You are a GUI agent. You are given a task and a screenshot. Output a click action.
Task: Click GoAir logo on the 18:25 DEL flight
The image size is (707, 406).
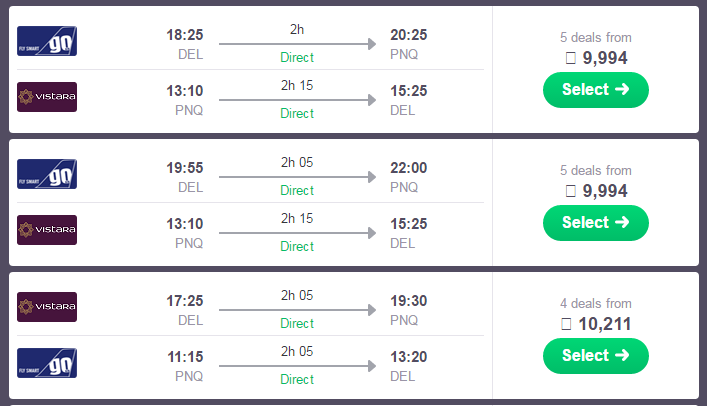pos(47,41)
